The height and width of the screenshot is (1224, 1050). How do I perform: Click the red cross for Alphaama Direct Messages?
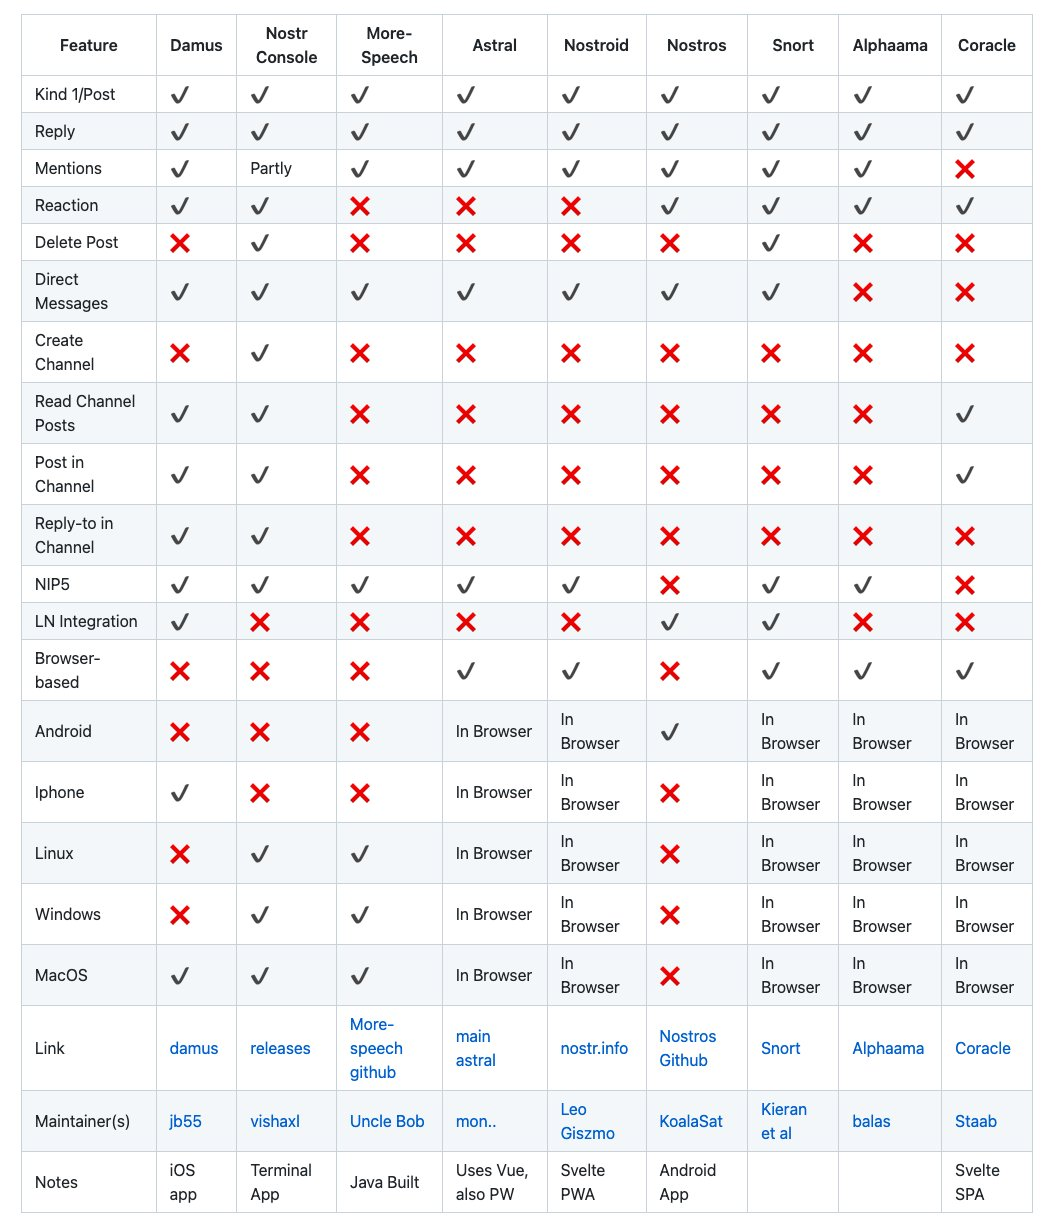coord(862,292)
